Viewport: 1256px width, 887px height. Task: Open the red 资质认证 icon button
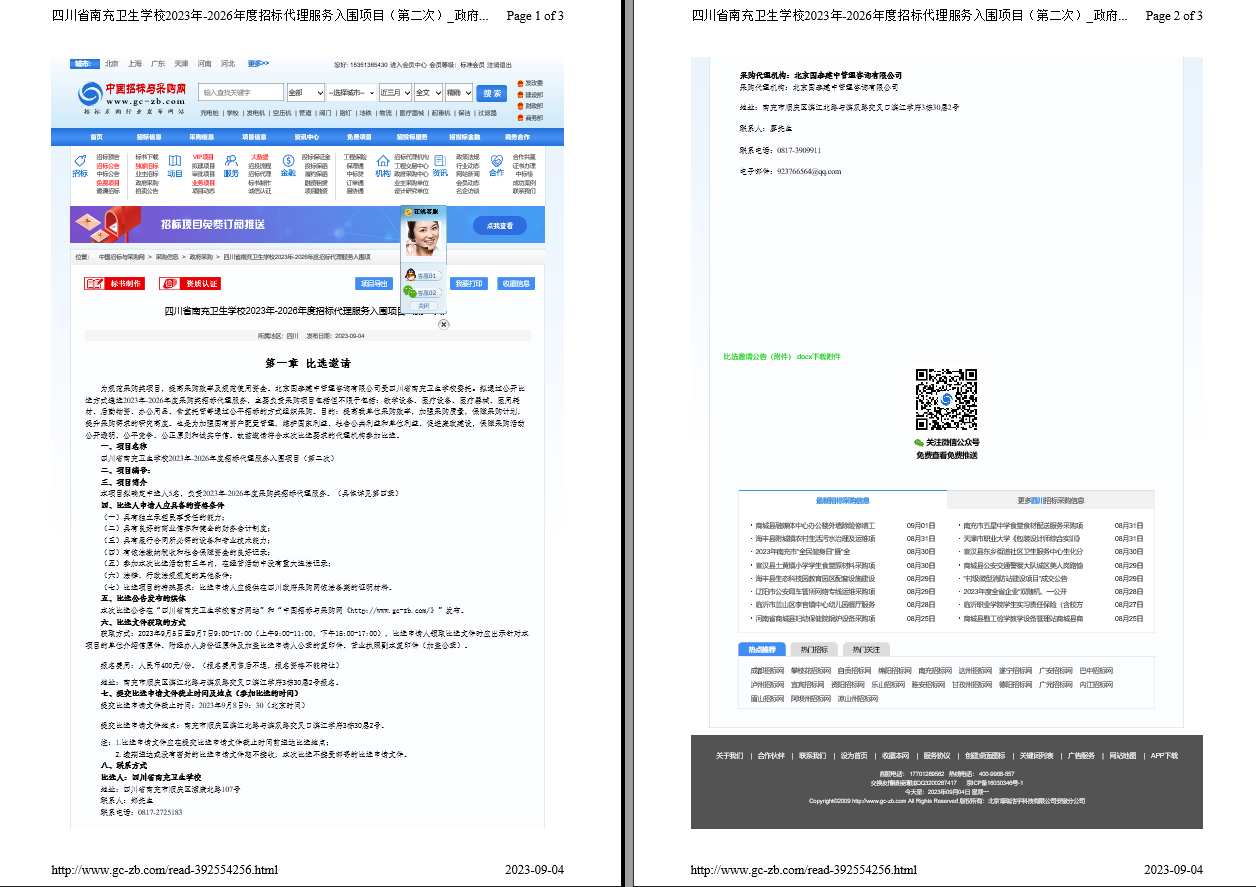coord(190,284)
